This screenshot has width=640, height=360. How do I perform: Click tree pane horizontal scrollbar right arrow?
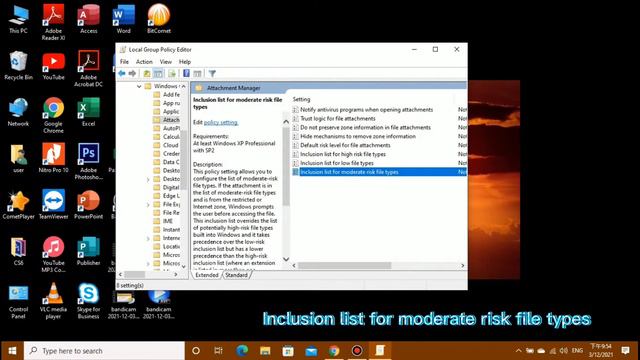[x=176, y=275]
